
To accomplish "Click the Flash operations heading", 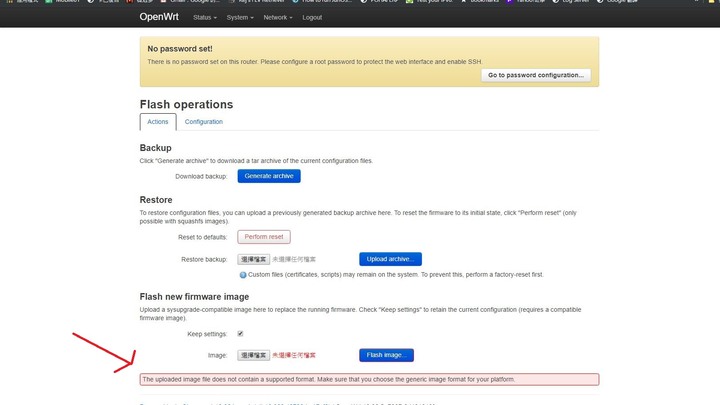I will point(186,104).
